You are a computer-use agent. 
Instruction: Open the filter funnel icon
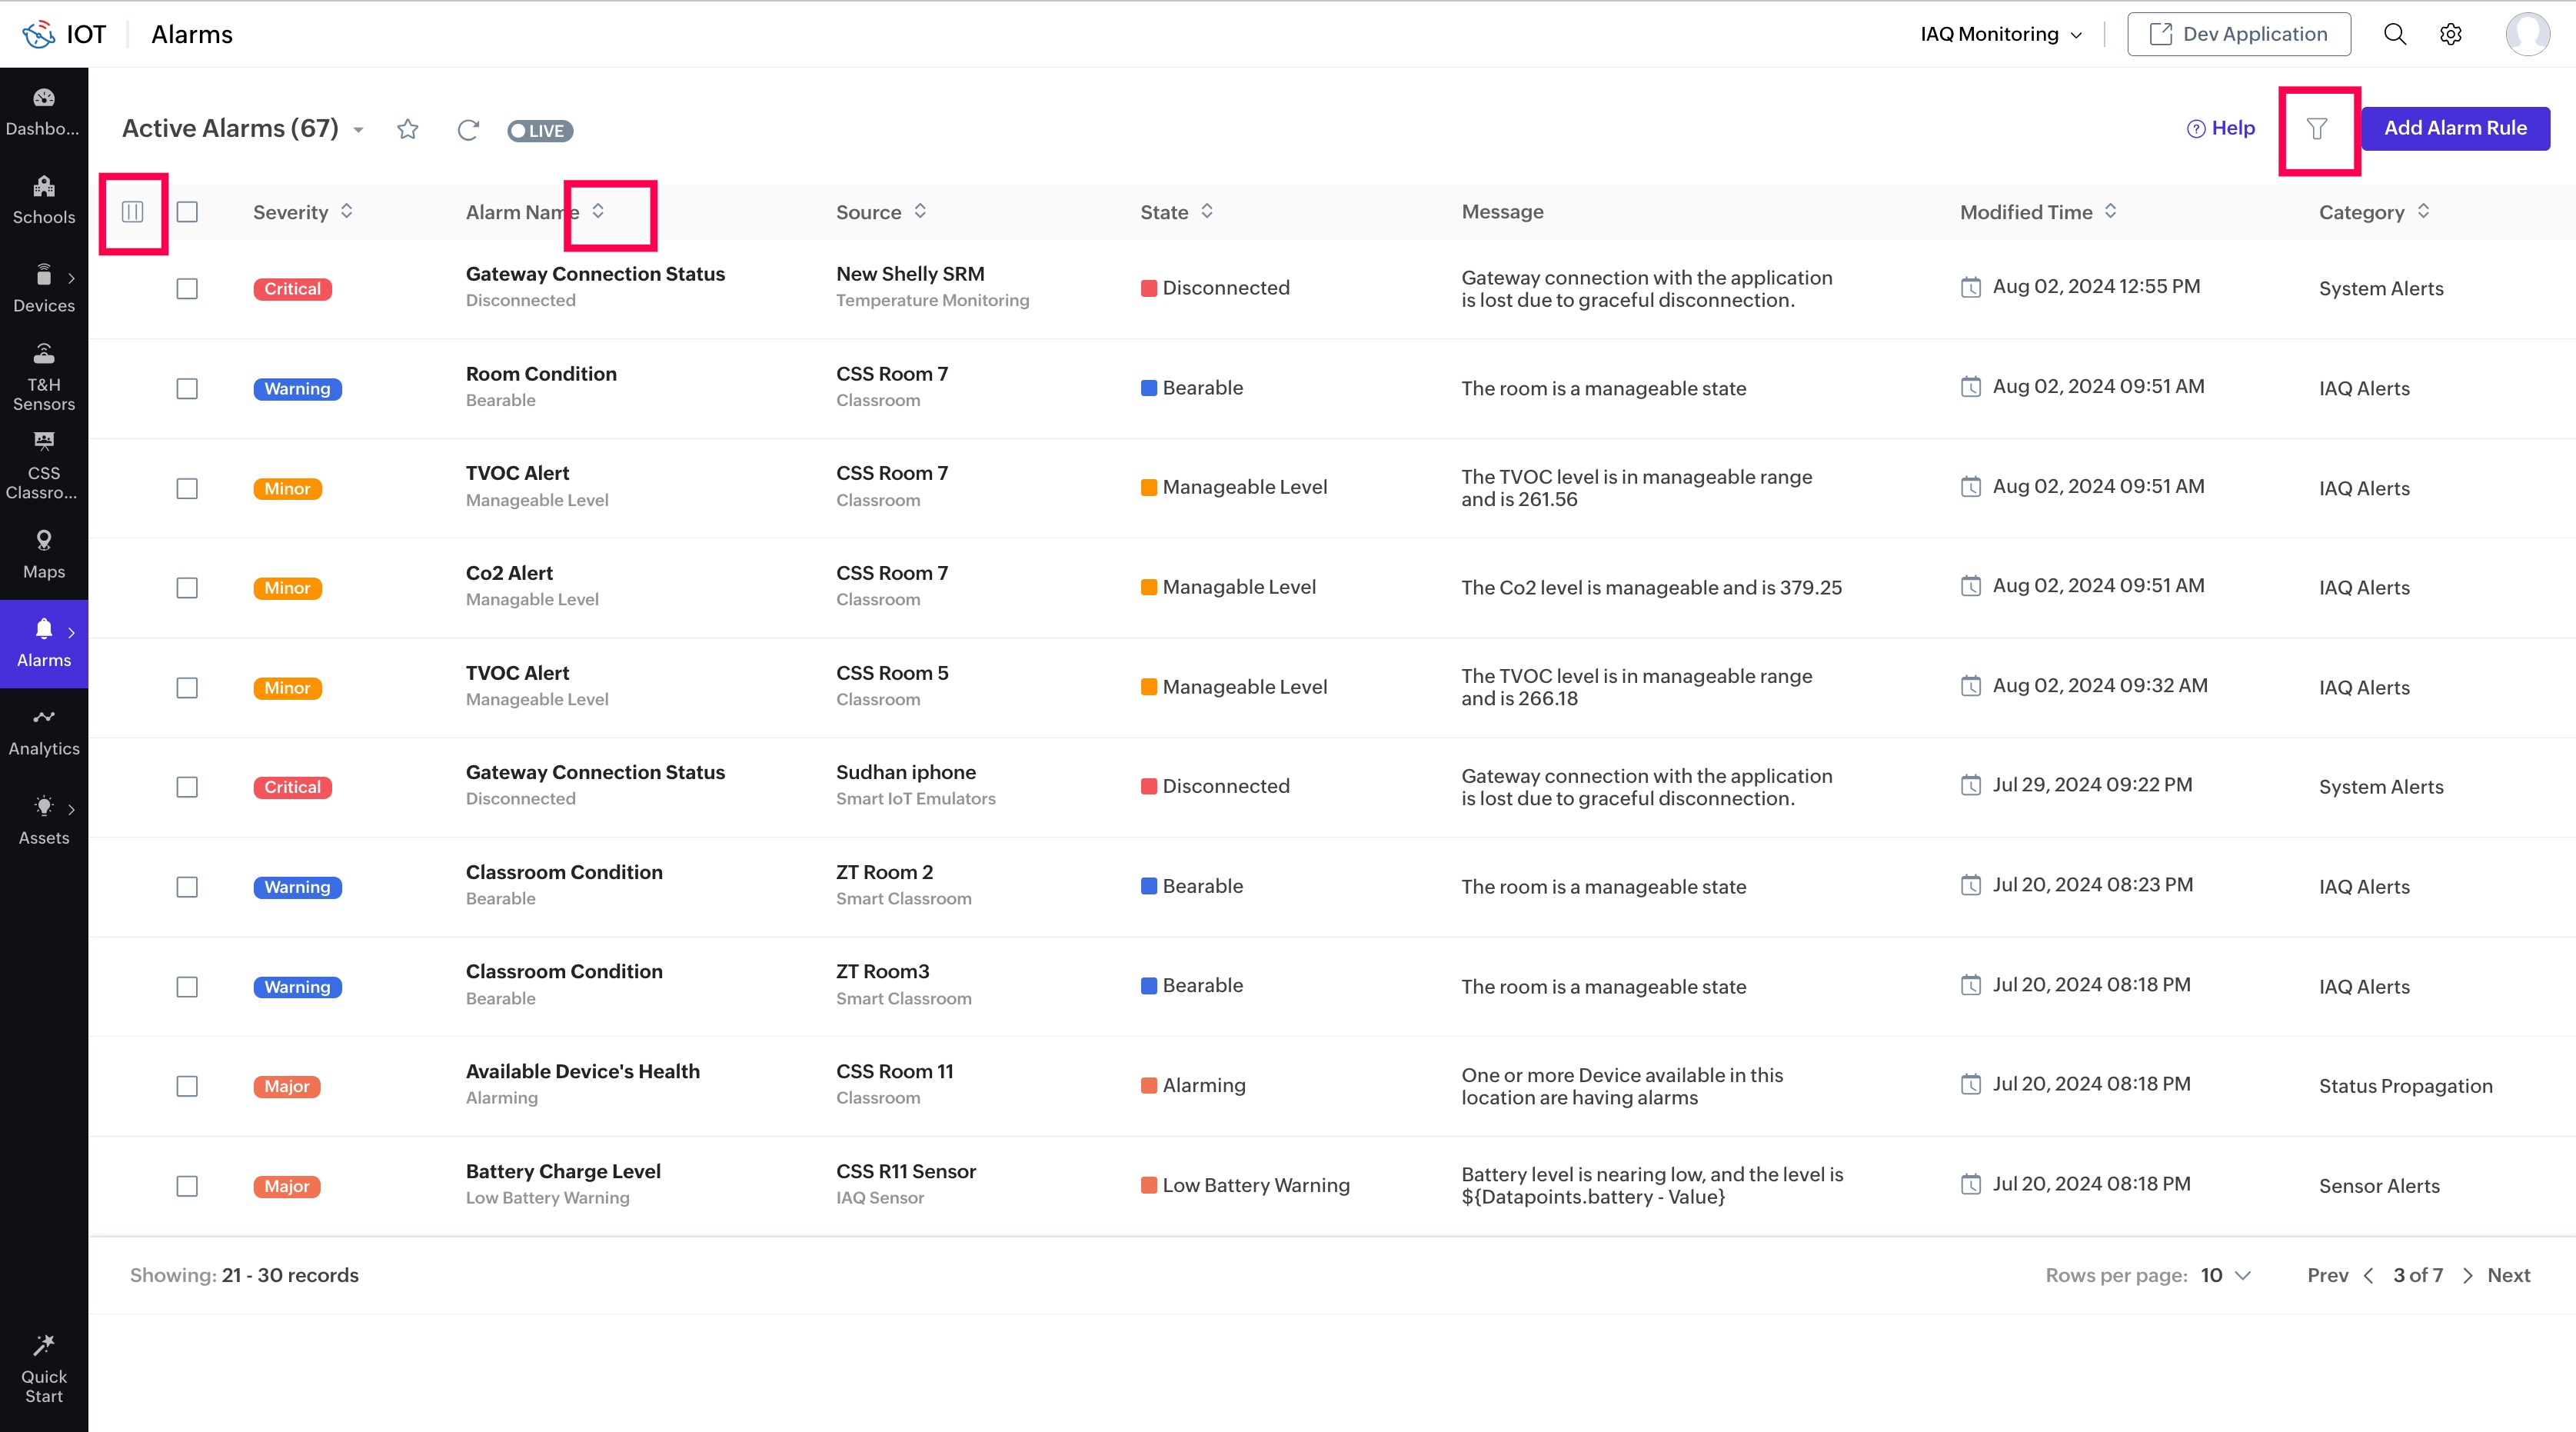2316,129
